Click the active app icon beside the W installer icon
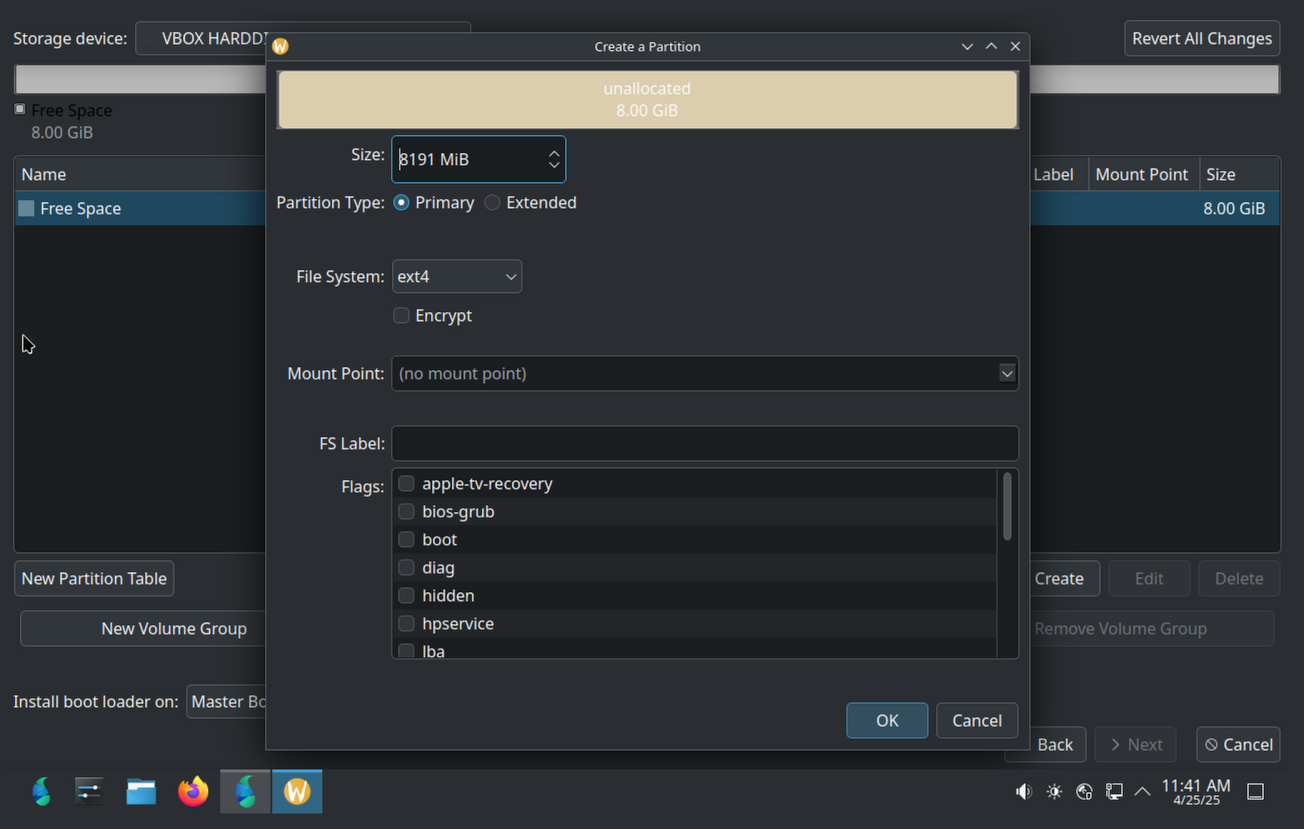 (245, 792)
